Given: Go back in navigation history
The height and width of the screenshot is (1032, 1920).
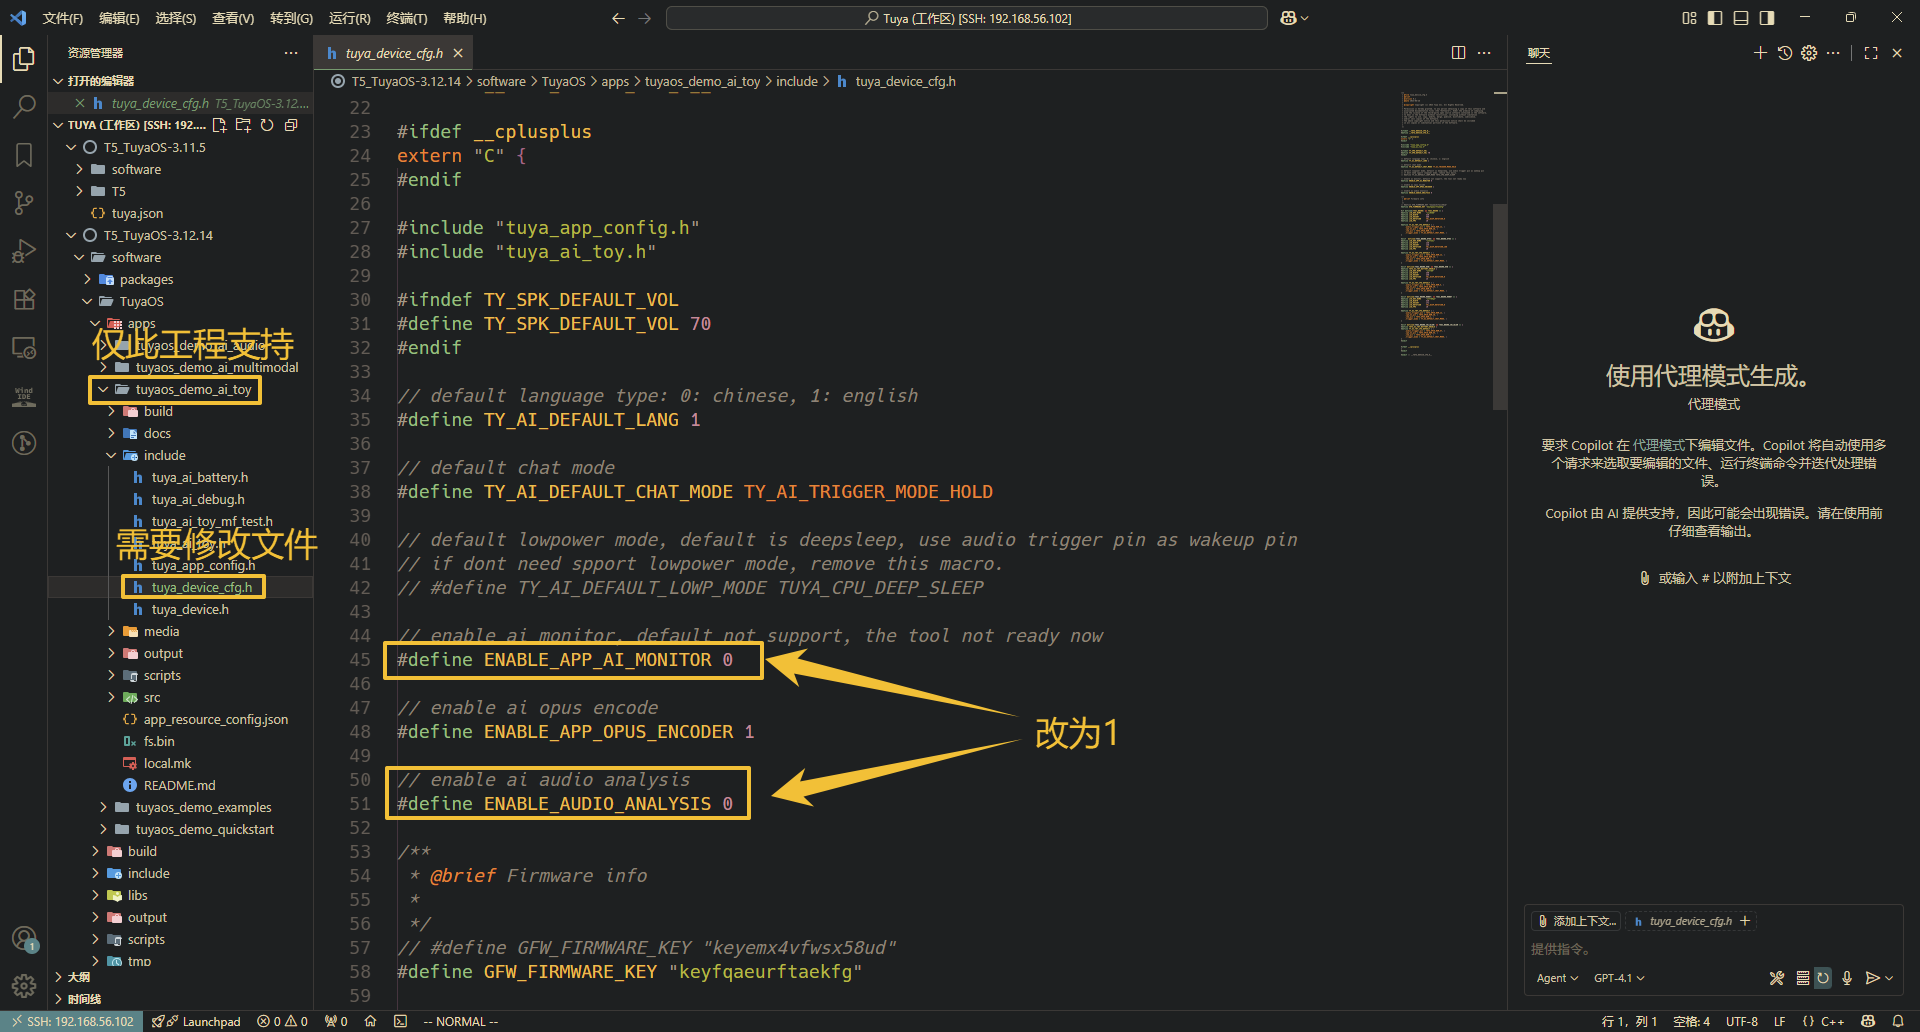Looking at the screenshot, I should tap(618, 18).
